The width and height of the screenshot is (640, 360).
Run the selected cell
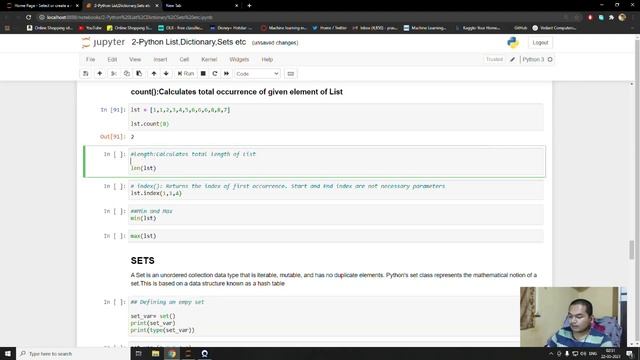(186, 73)
